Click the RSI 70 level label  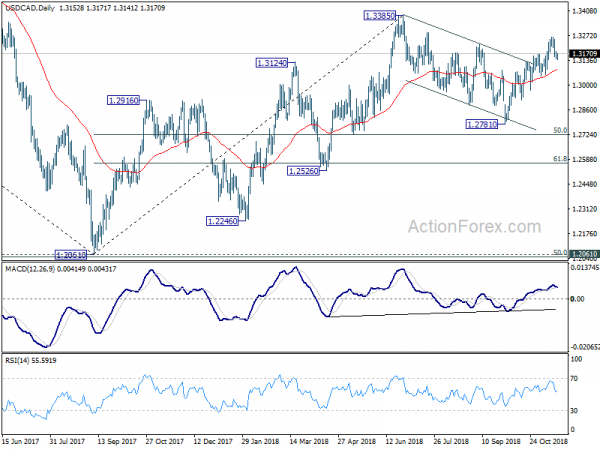[x=574, y=378]
